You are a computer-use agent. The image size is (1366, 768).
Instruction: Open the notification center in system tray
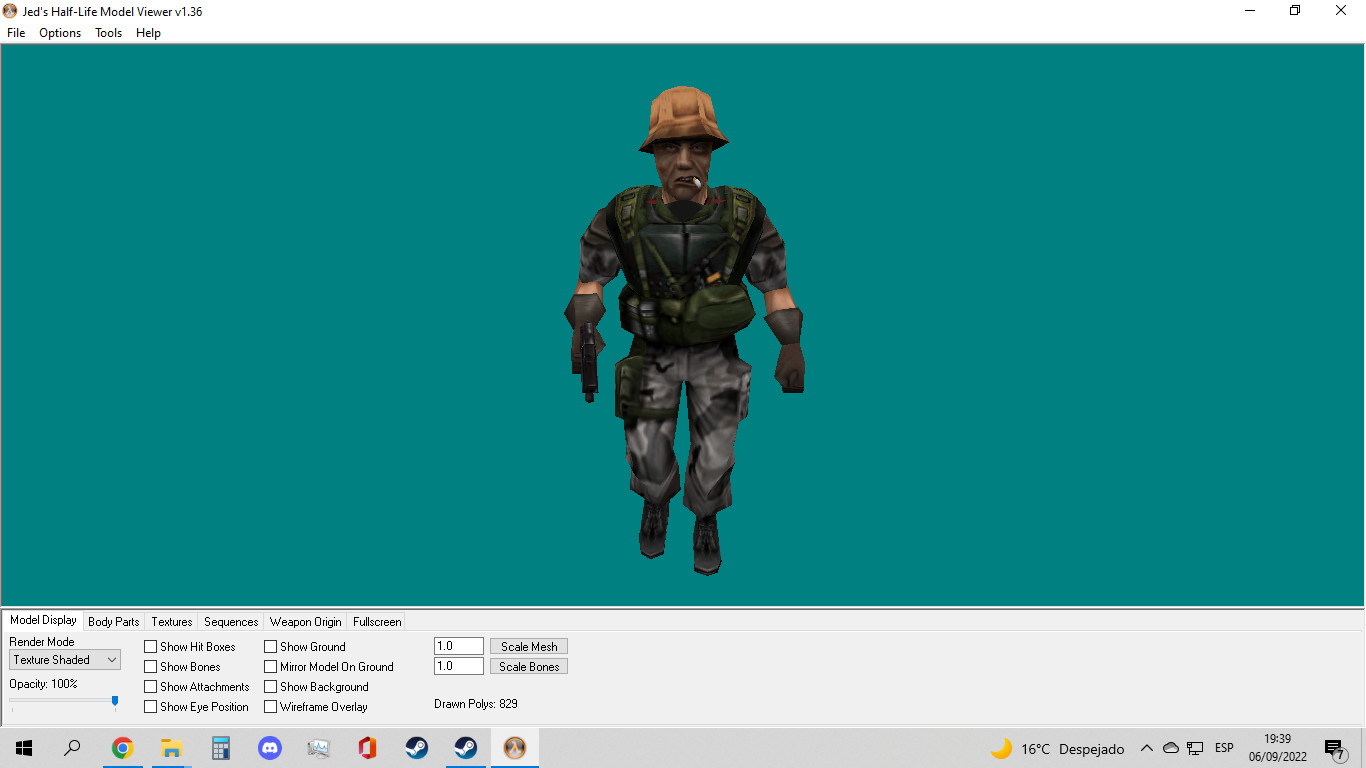pyautogui.click(x=1333, y=747)
